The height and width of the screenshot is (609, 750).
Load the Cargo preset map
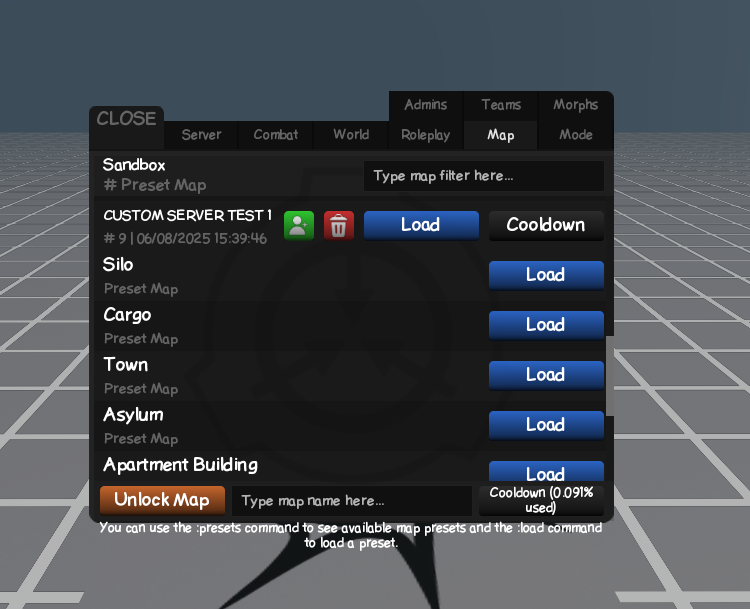[546, 325]
